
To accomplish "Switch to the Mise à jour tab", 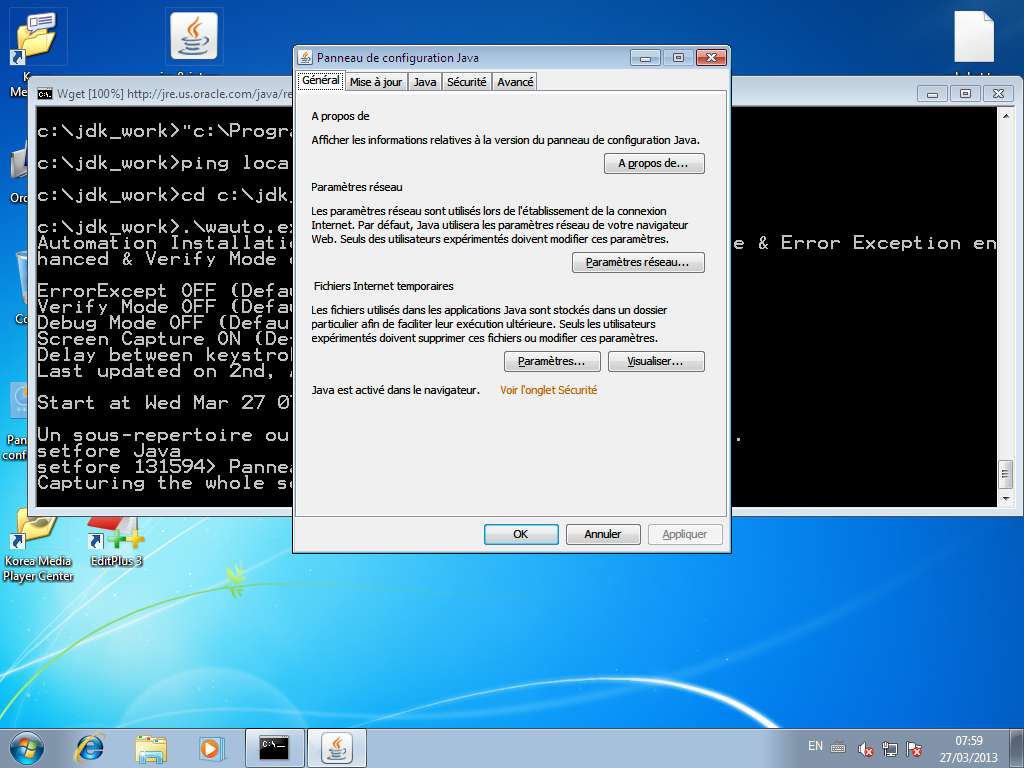I will point(376,82).
